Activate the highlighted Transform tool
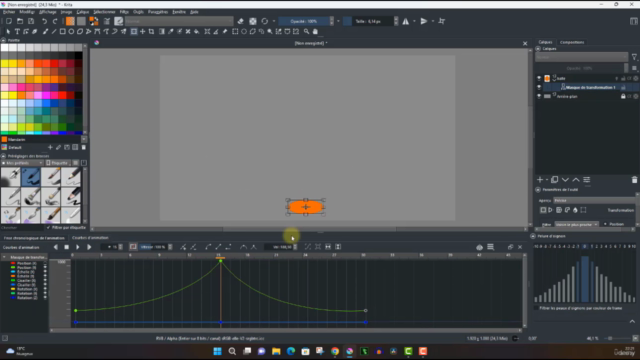The image size is (640, 360). click(134, 31)
